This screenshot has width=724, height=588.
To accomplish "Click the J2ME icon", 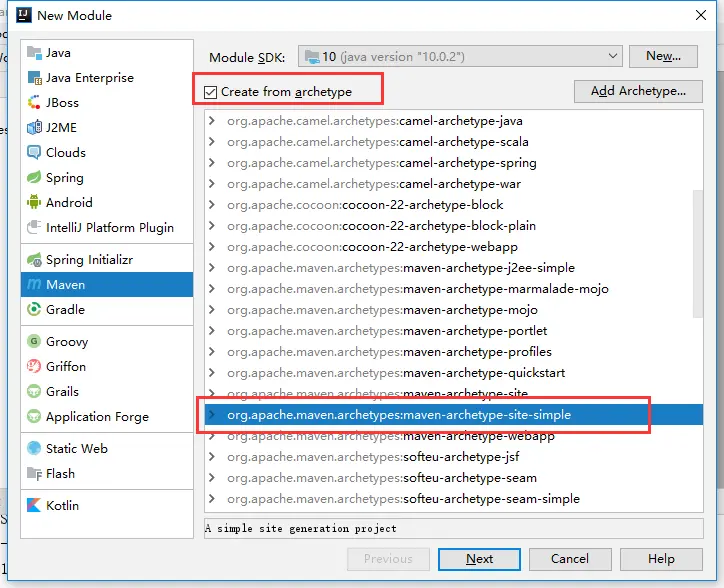I will (x=34, y=127).
